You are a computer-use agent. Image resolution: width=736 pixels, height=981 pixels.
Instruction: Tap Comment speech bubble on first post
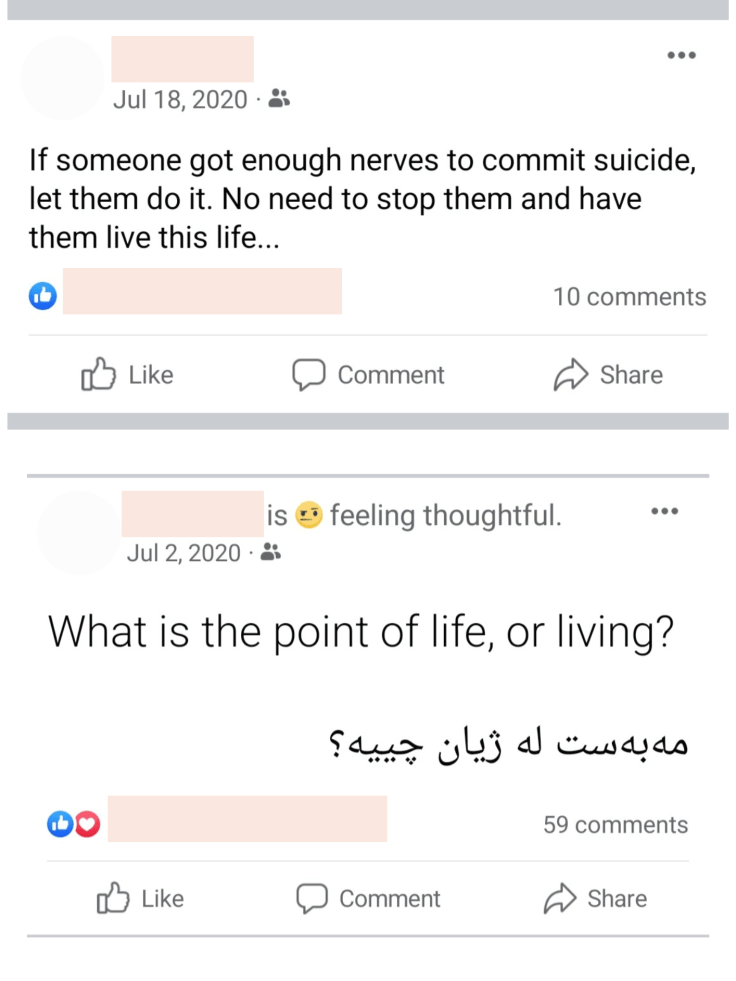[308, 375]
